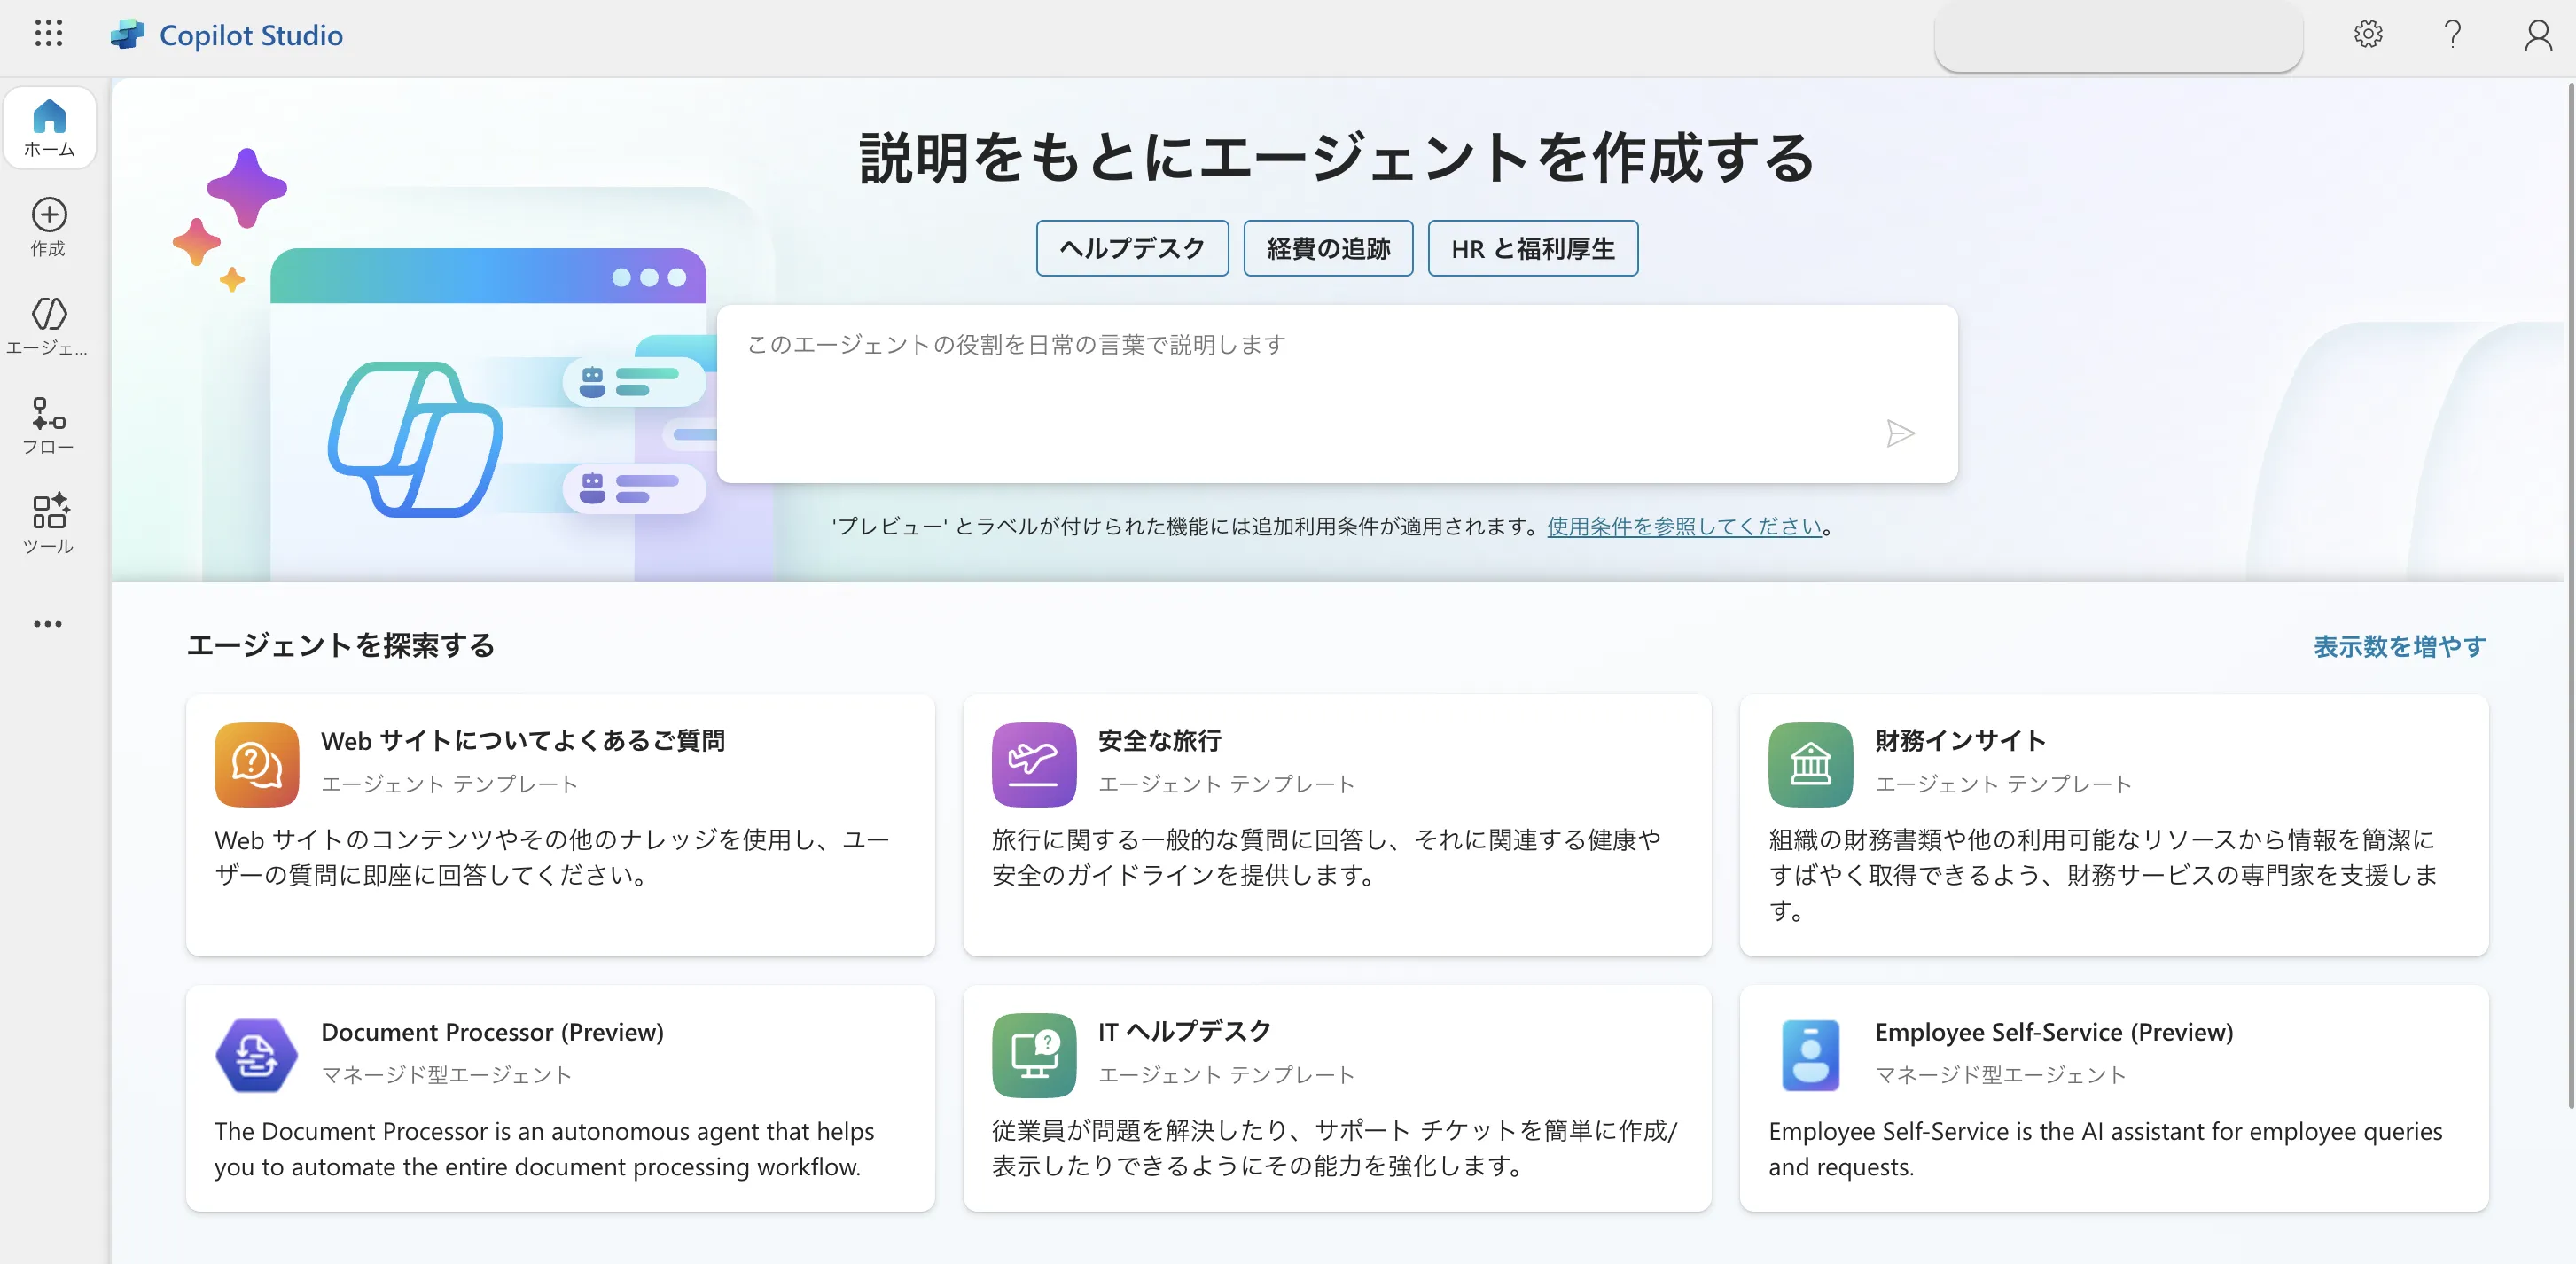Select the ホーム icon in the sidebar
Image resolution: width=2576 pixels, height=1264 pixels.
[48, 127]
